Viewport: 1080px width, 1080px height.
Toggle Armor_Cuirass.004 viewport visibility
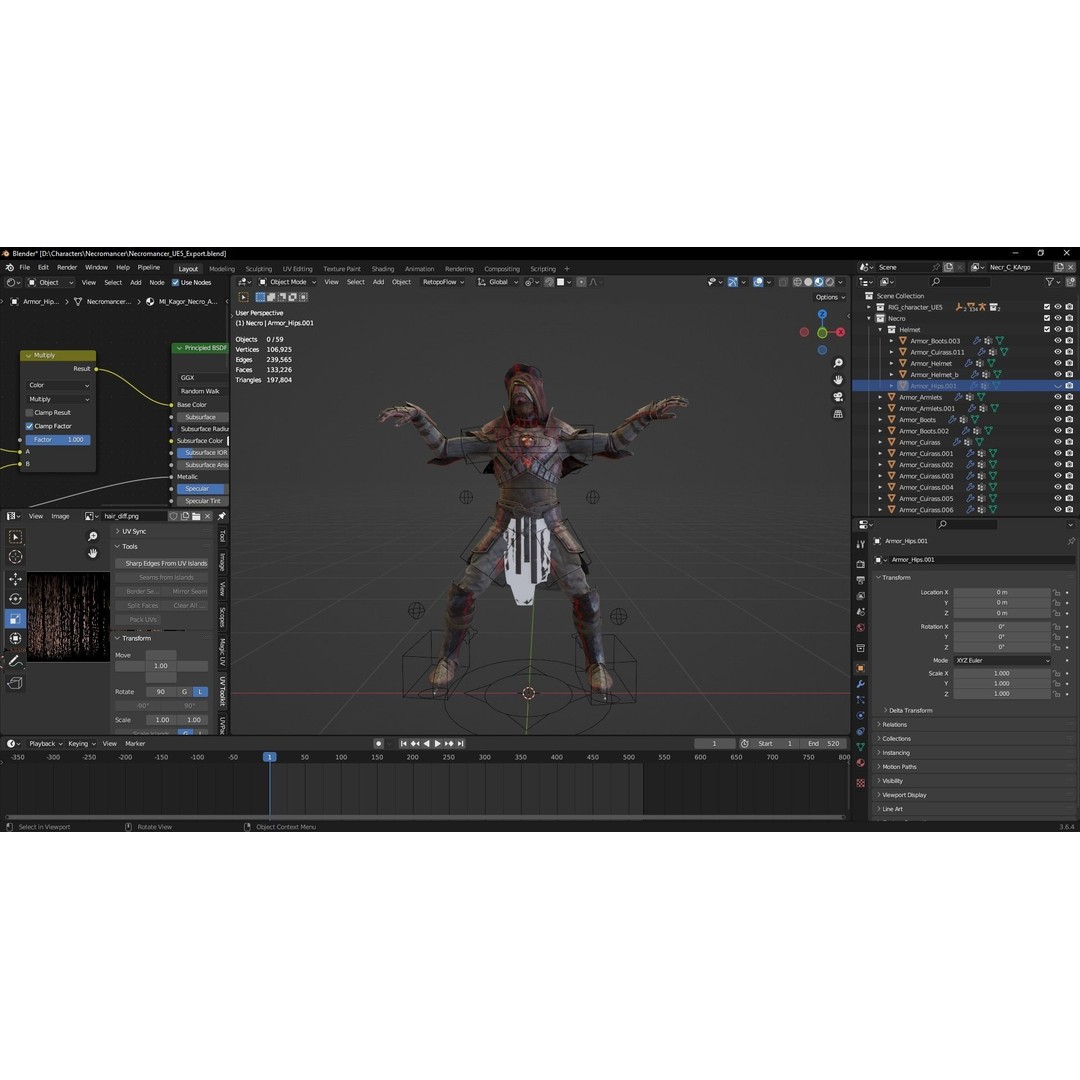pos(1058,488)
